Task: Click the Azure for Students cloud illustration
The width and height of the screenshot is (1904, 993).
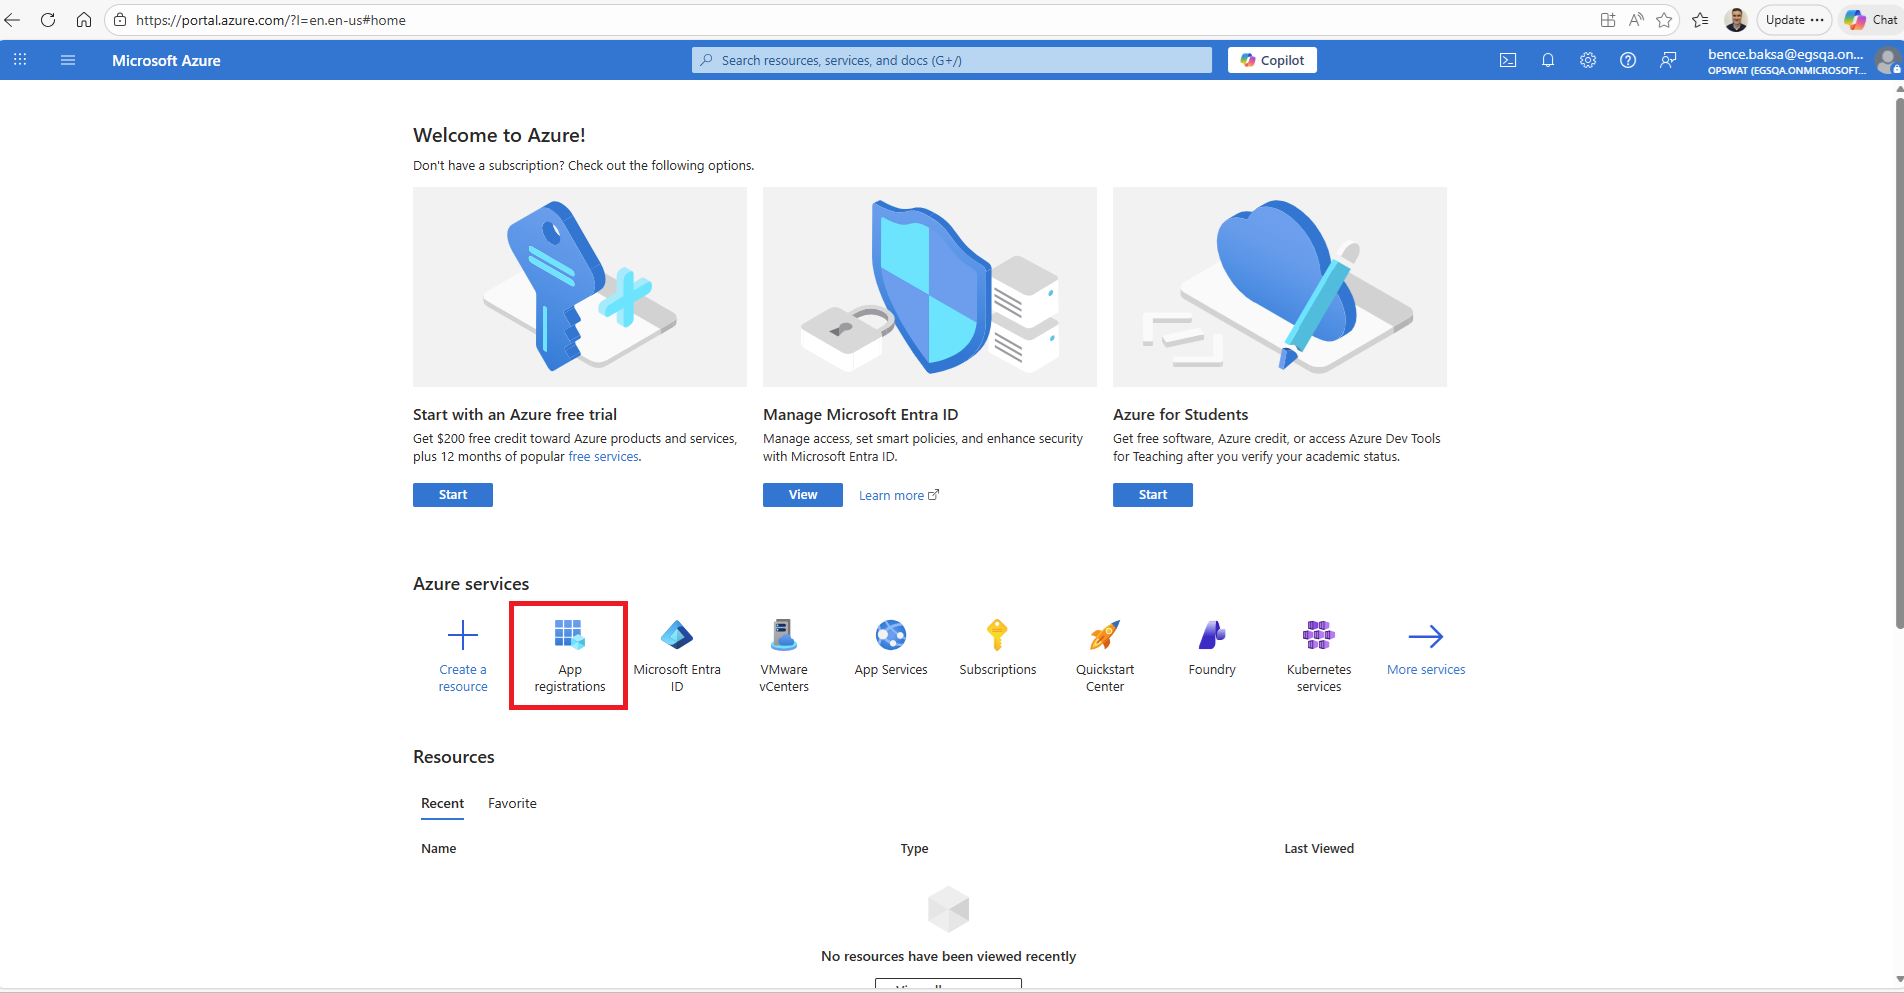Action: pos(1280,287)
